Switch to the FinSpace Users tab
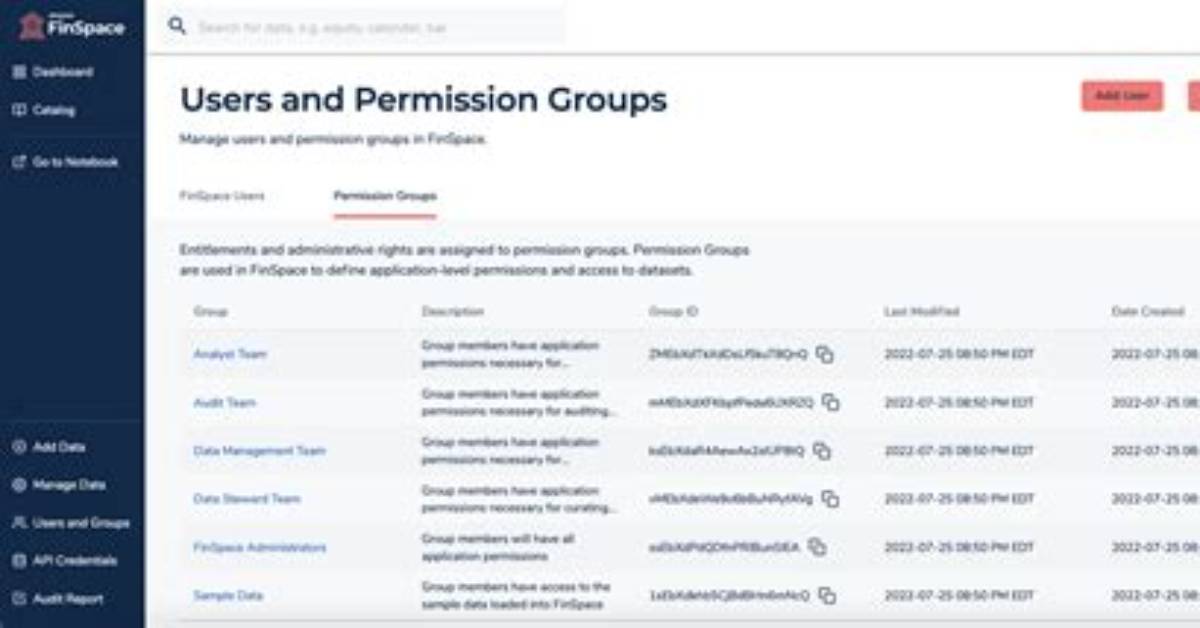This screenshot has width=1200, height=628. coord(222,196)
